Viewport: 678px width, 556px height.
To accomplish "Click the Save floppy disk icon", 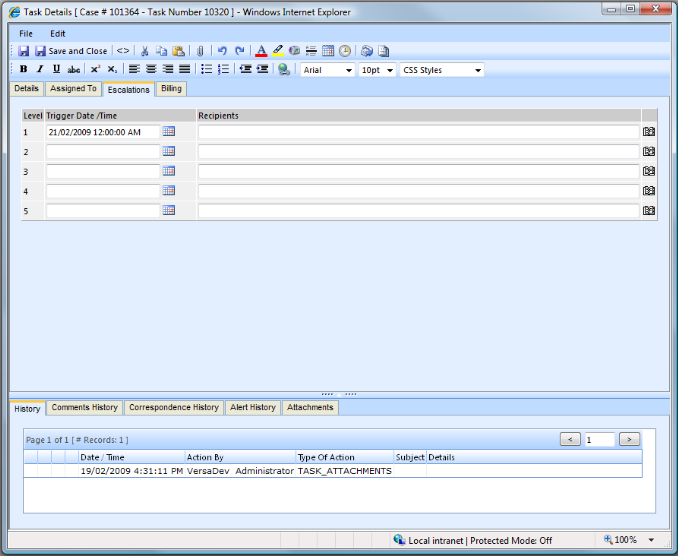I will 23,51.
